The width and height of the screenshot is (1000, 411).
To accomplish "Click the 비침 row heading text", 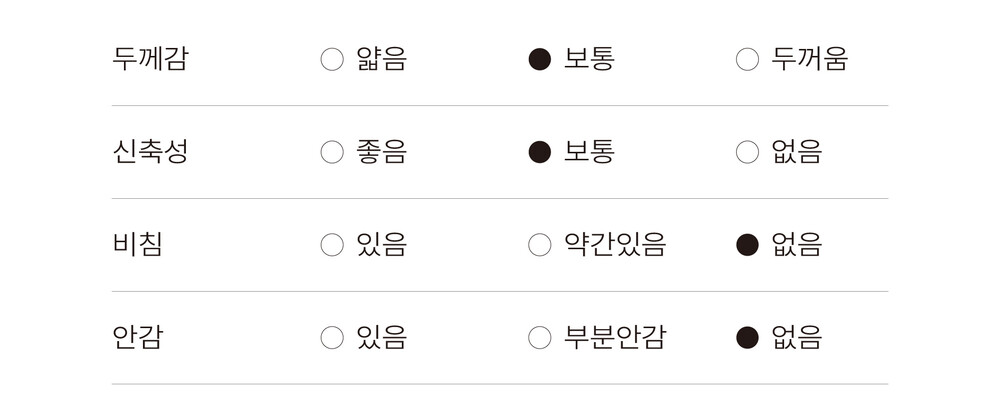I will pos(138,244).
